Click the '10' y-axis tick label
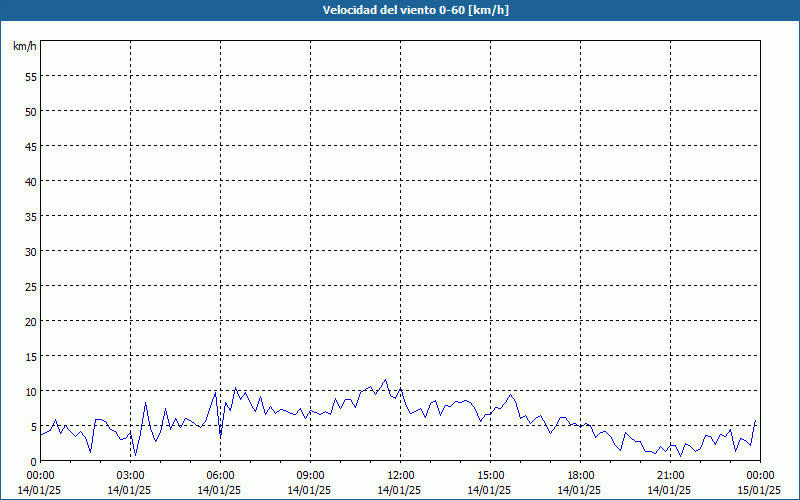 (31, 391)
